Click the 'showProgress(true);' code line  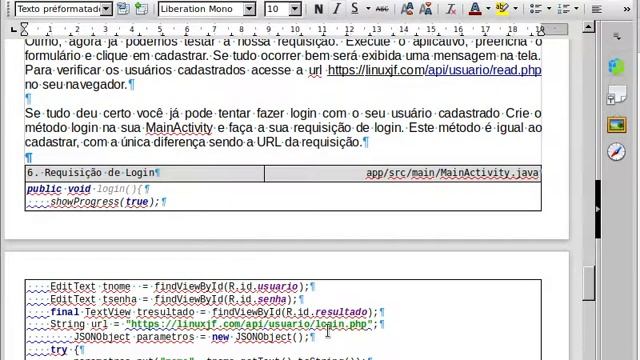pos(105,202)
